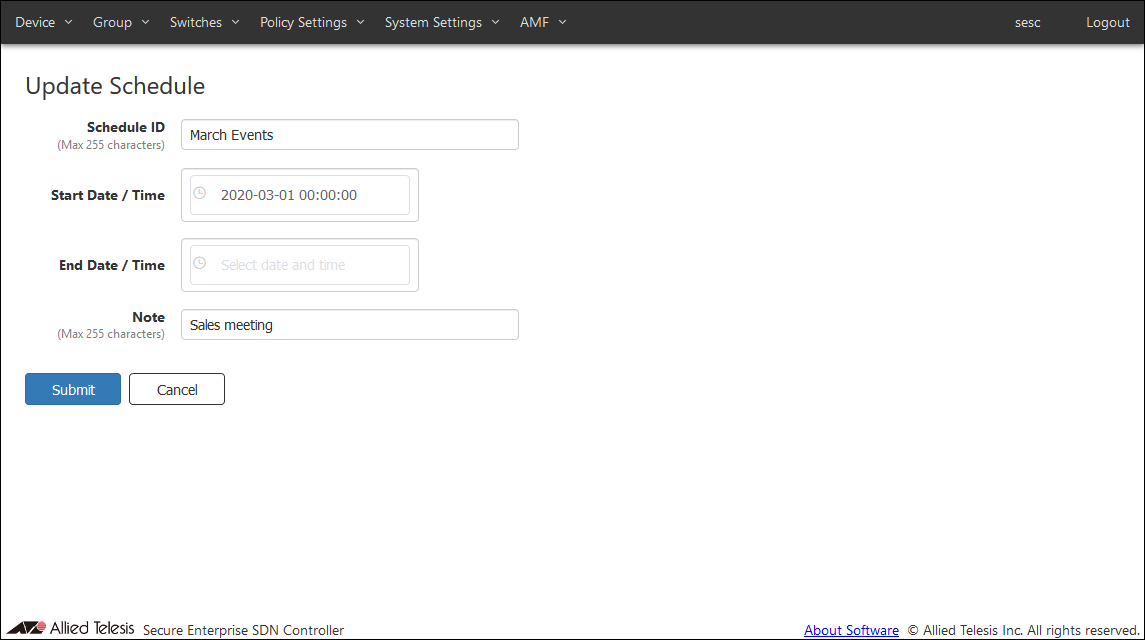The width and height of the screenshot is (1145, 640).
Task: Log out using the Logout link
Action: (1107, 22)
